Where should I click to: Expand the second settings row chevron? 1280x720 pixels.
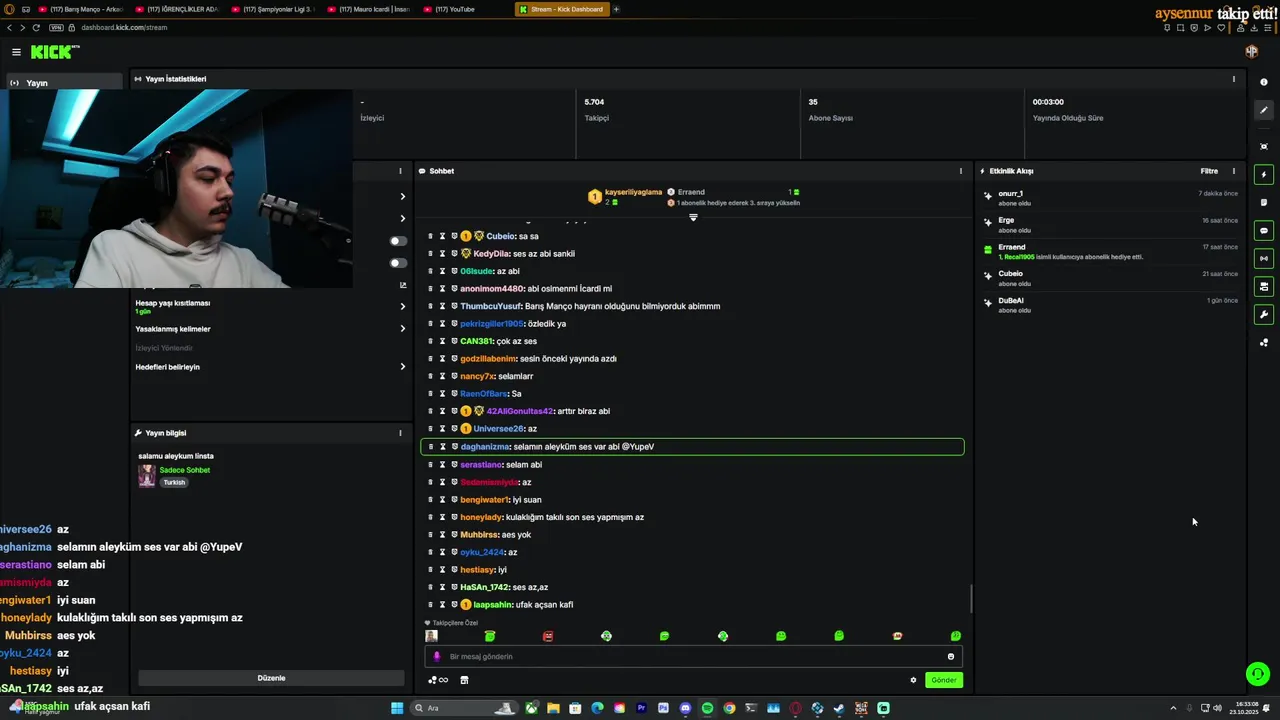click(403, 218)
